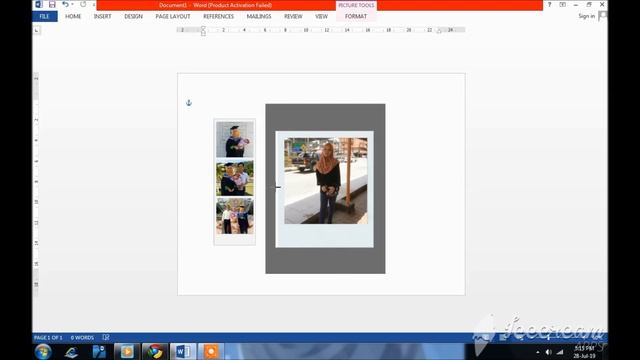The image size is (640, 360).
Task: Open Windows Media Player from taskbar
Action: pos(127,351)
